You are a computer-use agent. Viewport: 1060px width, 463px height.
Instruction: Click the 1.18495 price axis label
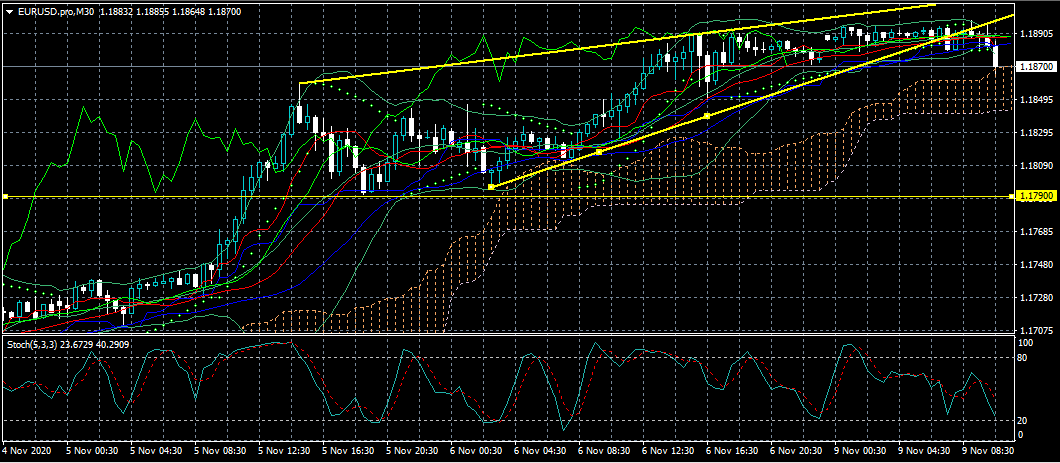[x=1037, y=100]
